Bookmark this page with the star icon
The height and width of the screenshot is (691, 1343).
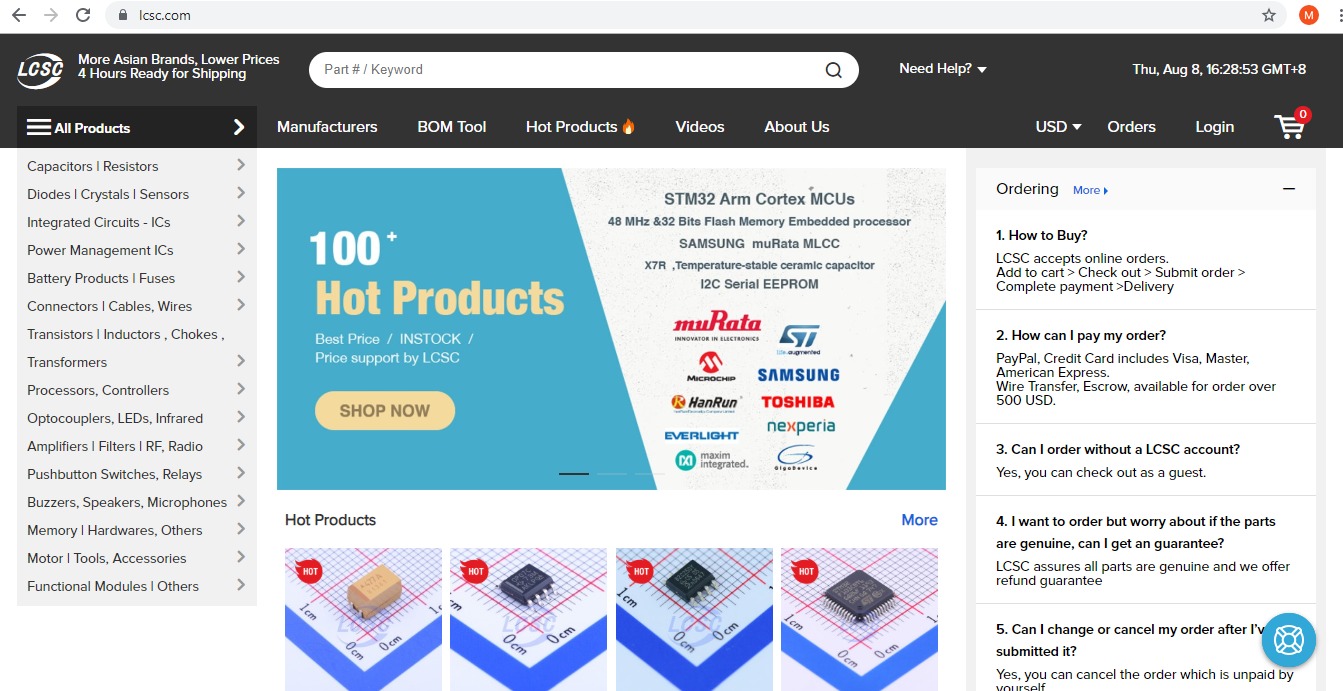(1269, 15)
